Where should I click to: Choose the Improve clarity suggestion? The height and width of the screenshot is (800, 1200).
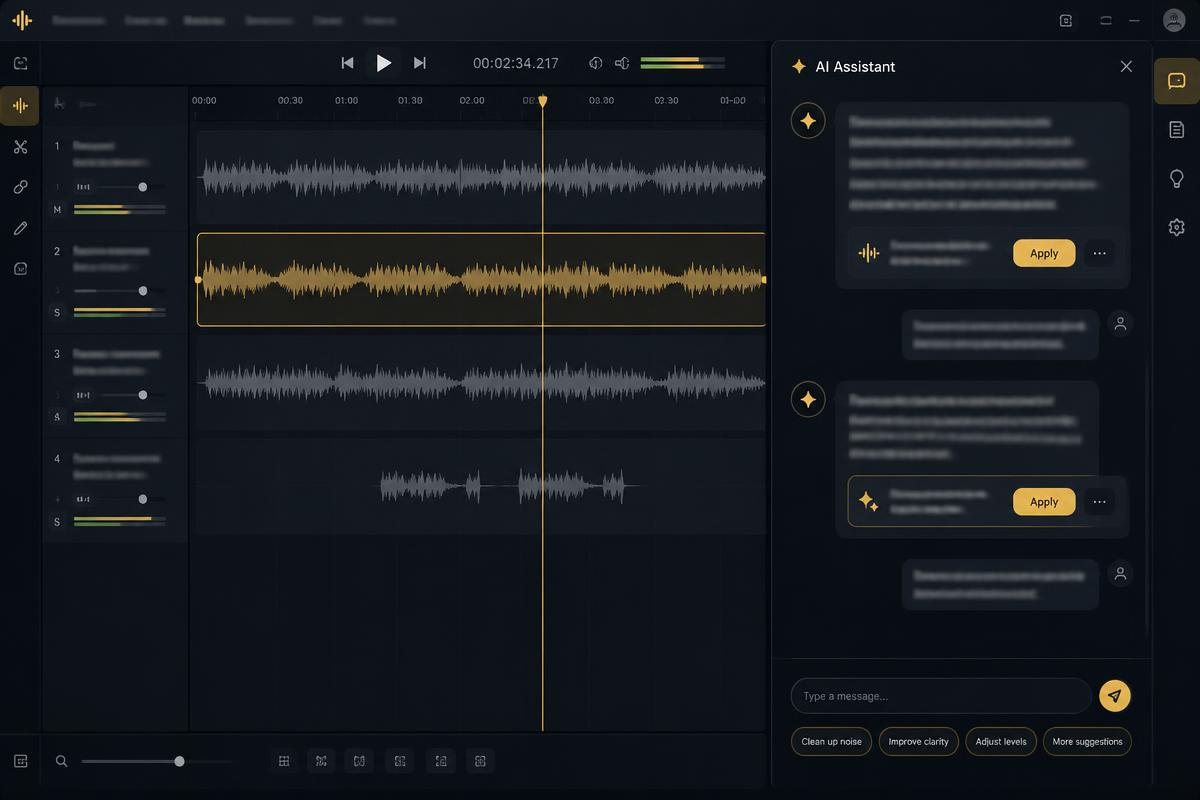coord(919,741)
